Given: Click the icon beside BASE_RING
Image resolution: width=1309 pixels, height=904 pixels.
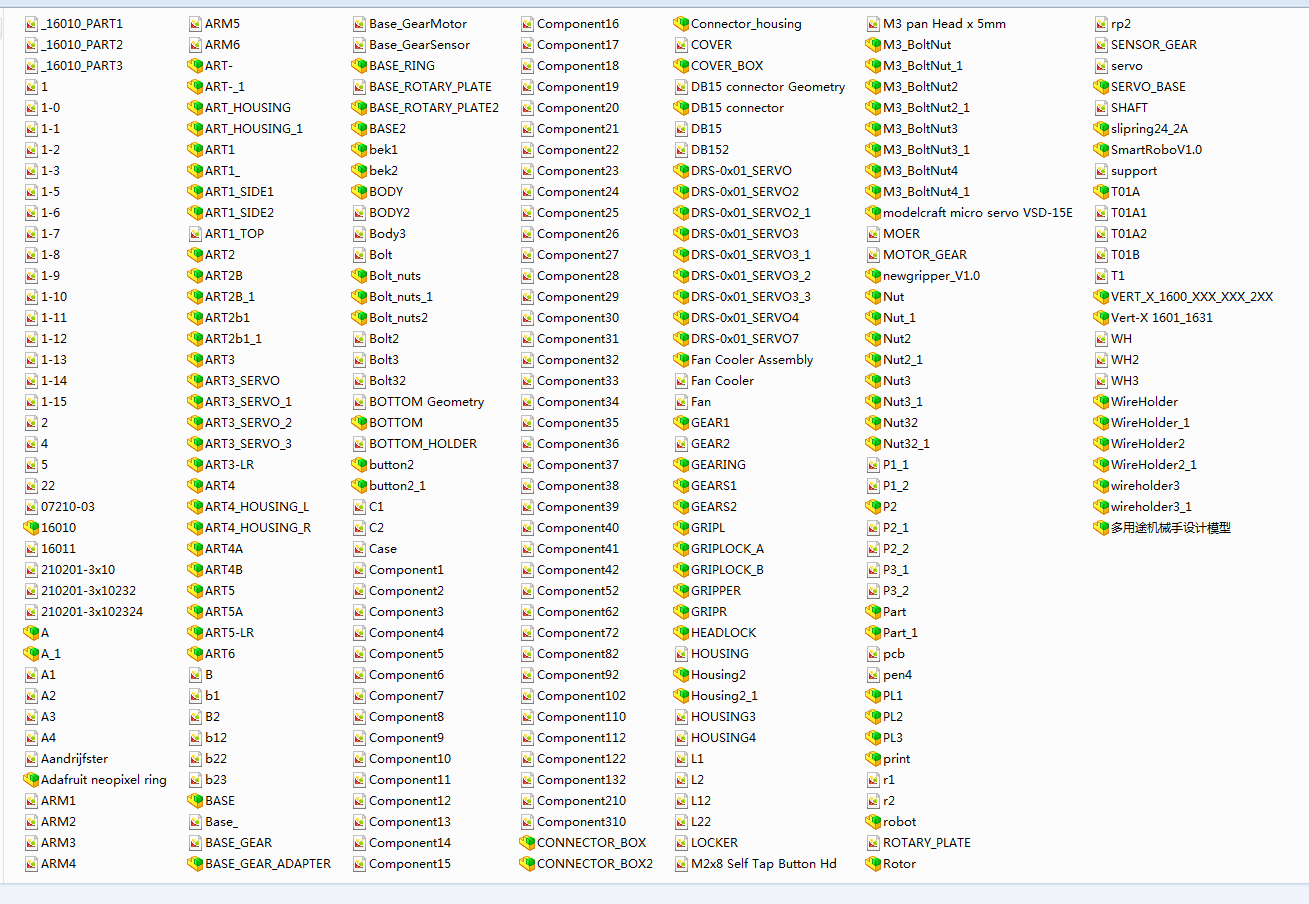Looking at the screenshot, I should coord(360,66).
